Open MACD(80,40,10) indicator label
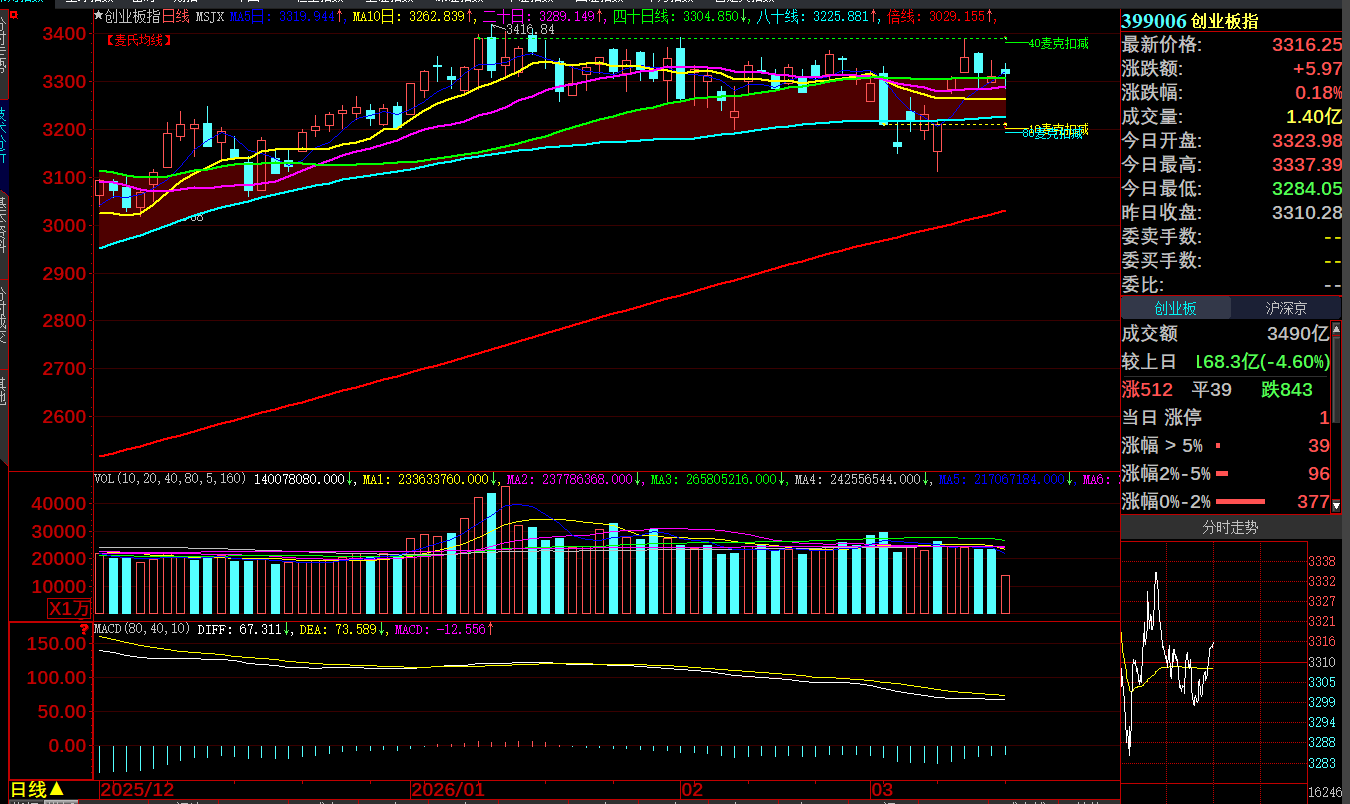The image size is (1350, 804). pyautogui.click(x=142, y=629)
